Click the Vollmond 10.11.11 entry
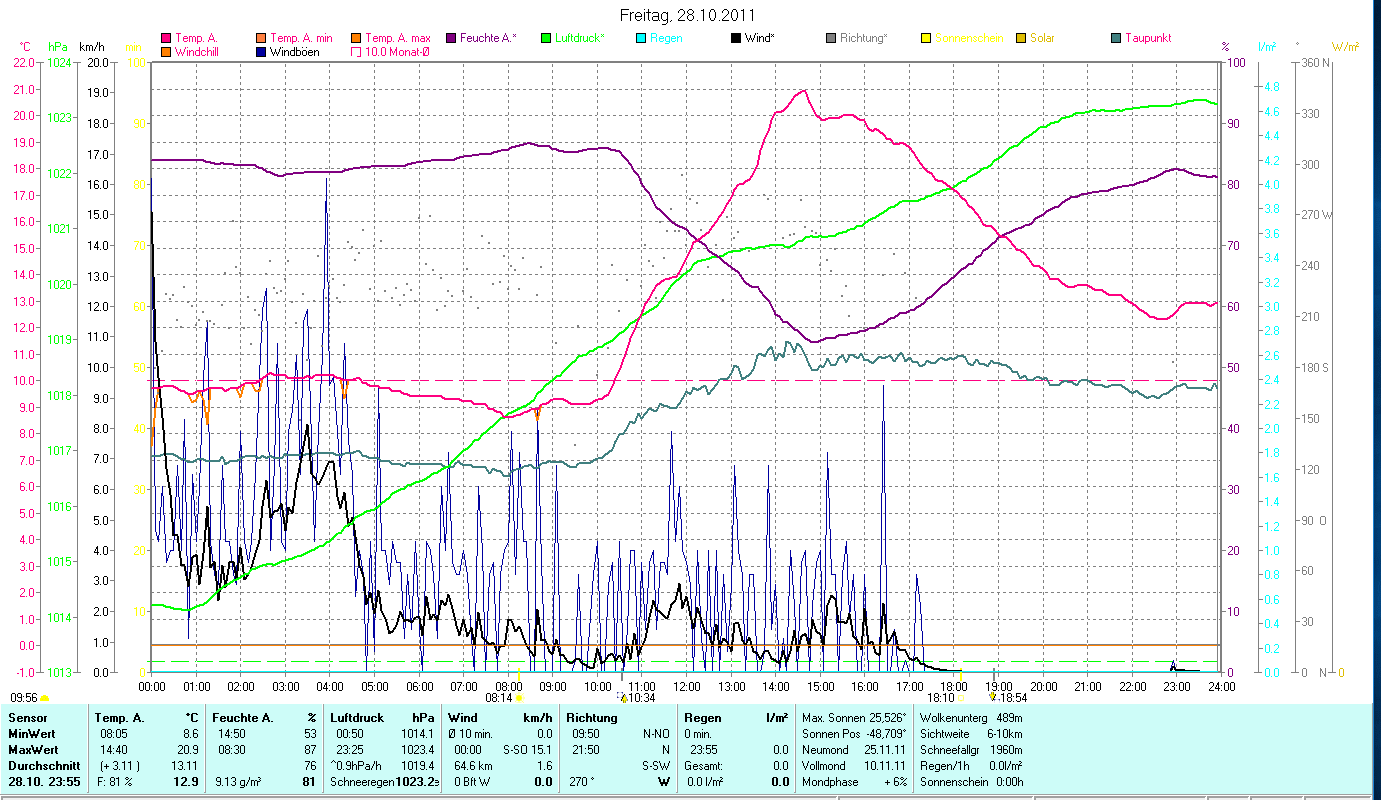1381x800 pixels. (x=854, y=766)
